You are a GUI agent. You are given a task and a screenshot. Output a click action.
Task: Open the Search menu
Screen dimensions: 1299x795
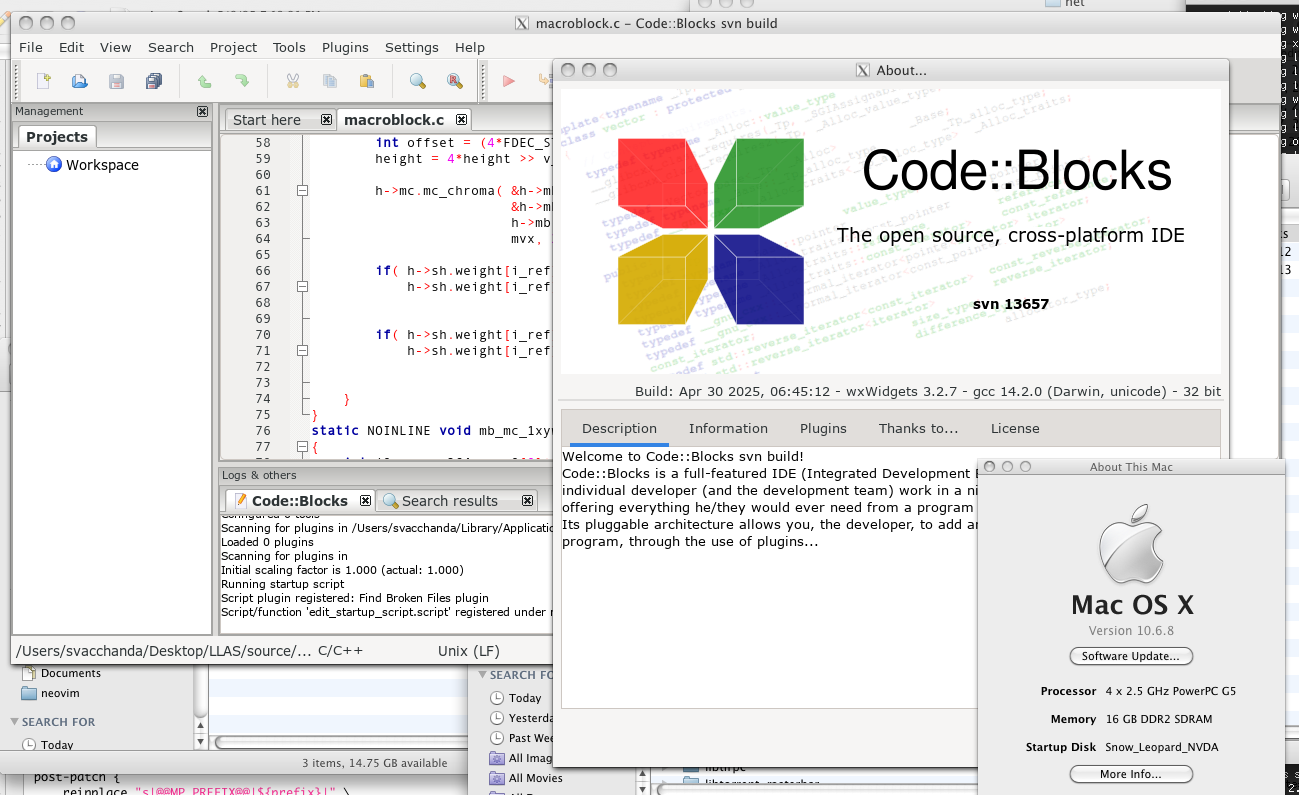coord(171,47)
